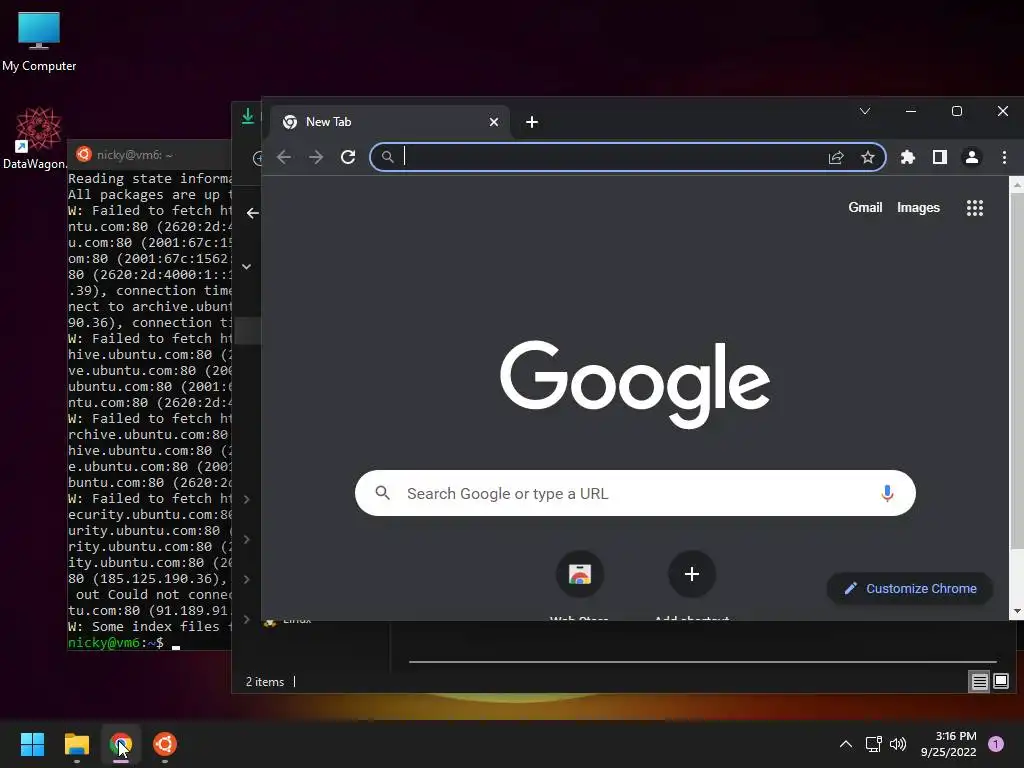Open the Web Store shortcut tile
The width and height of the screenshot is (1024, 768).
[x=580, y=574]
